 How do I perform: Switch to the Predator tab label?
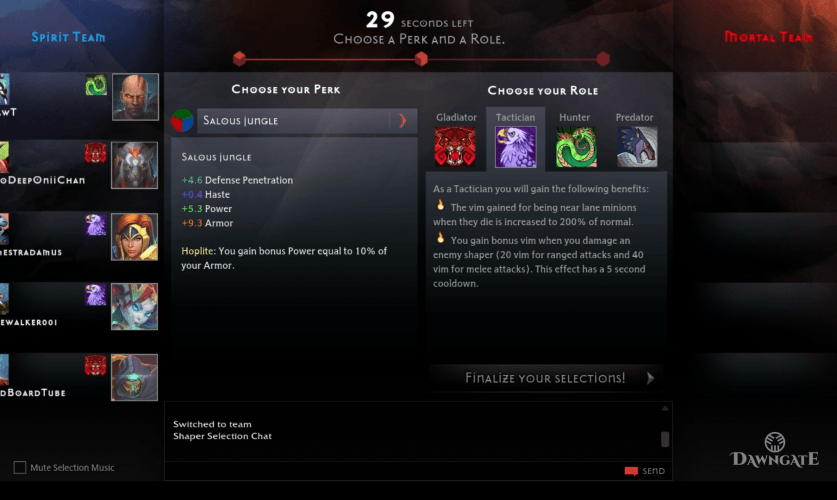634,117
